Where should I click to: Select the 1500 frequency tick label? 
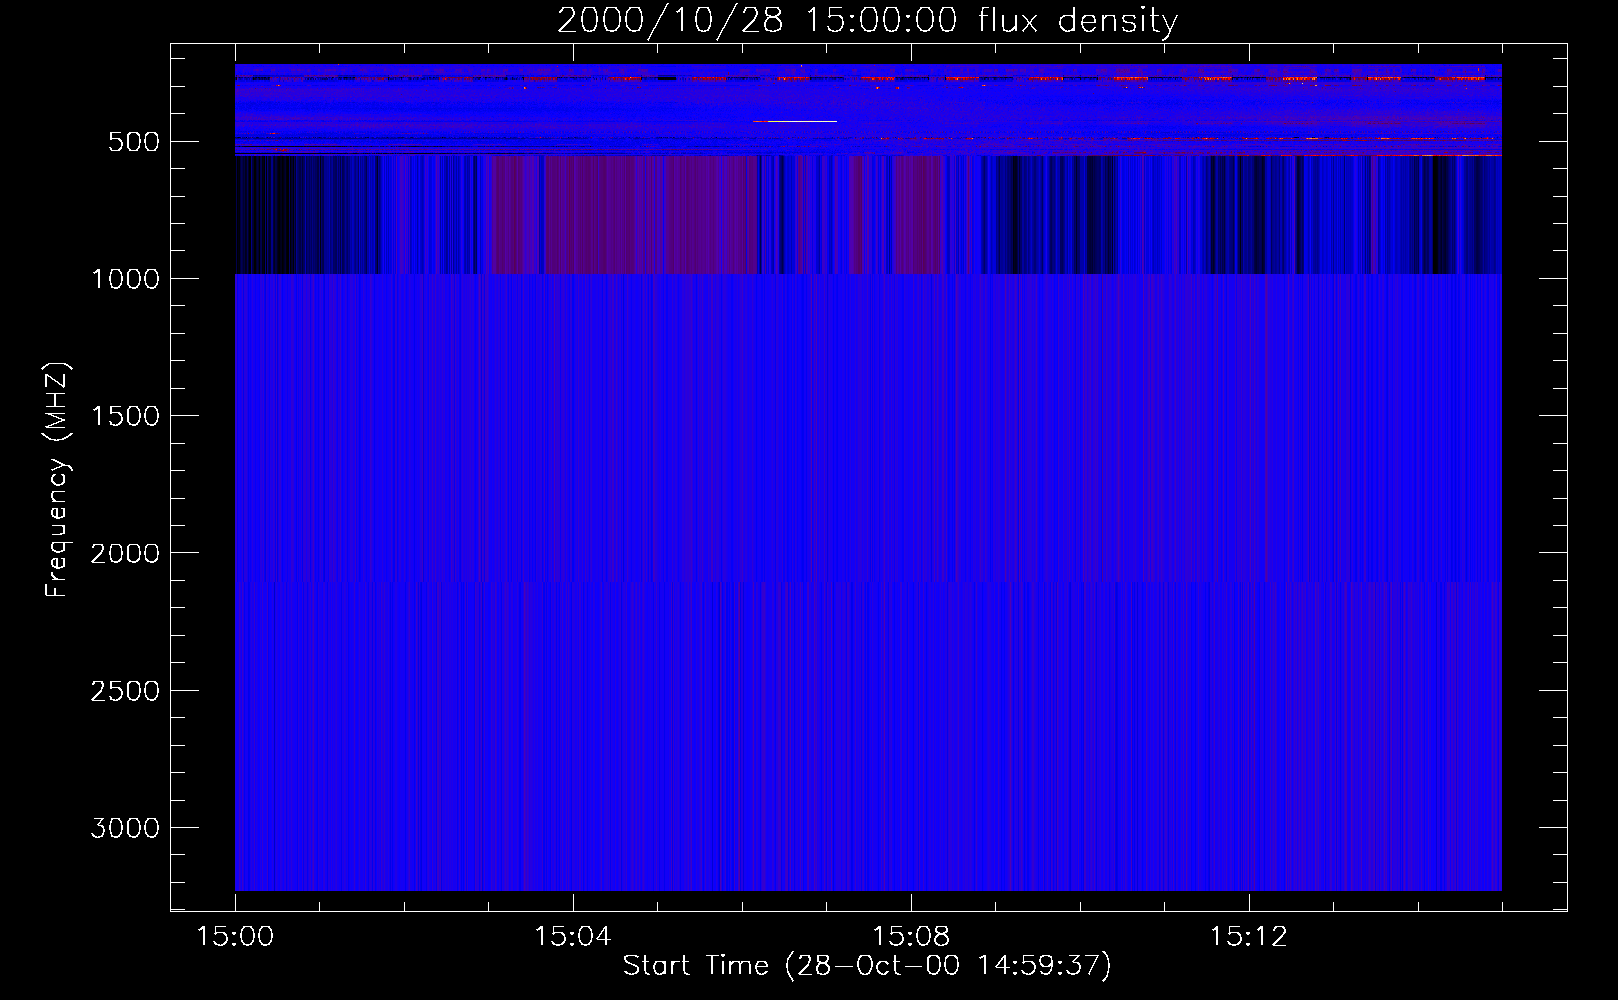click(125, 416)
